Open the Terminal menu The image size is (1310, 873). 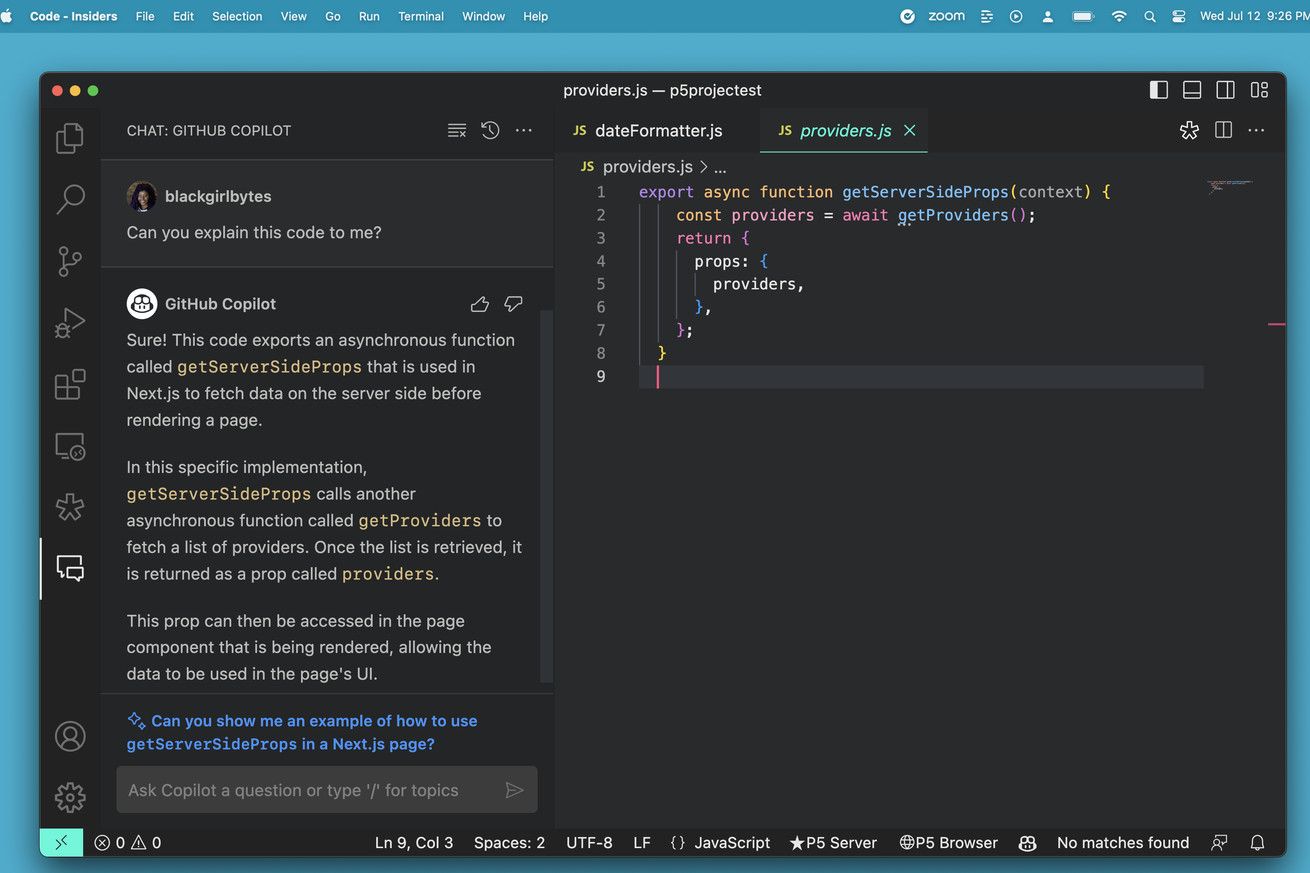point(420,16)
